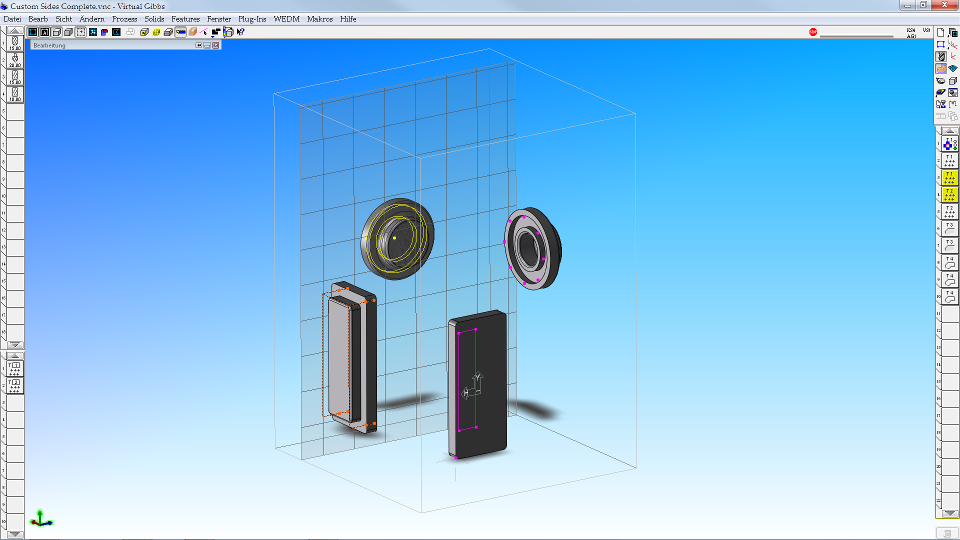
Task: Click the blue grid snowflake toolbar icon
Action: pos(93,32)
